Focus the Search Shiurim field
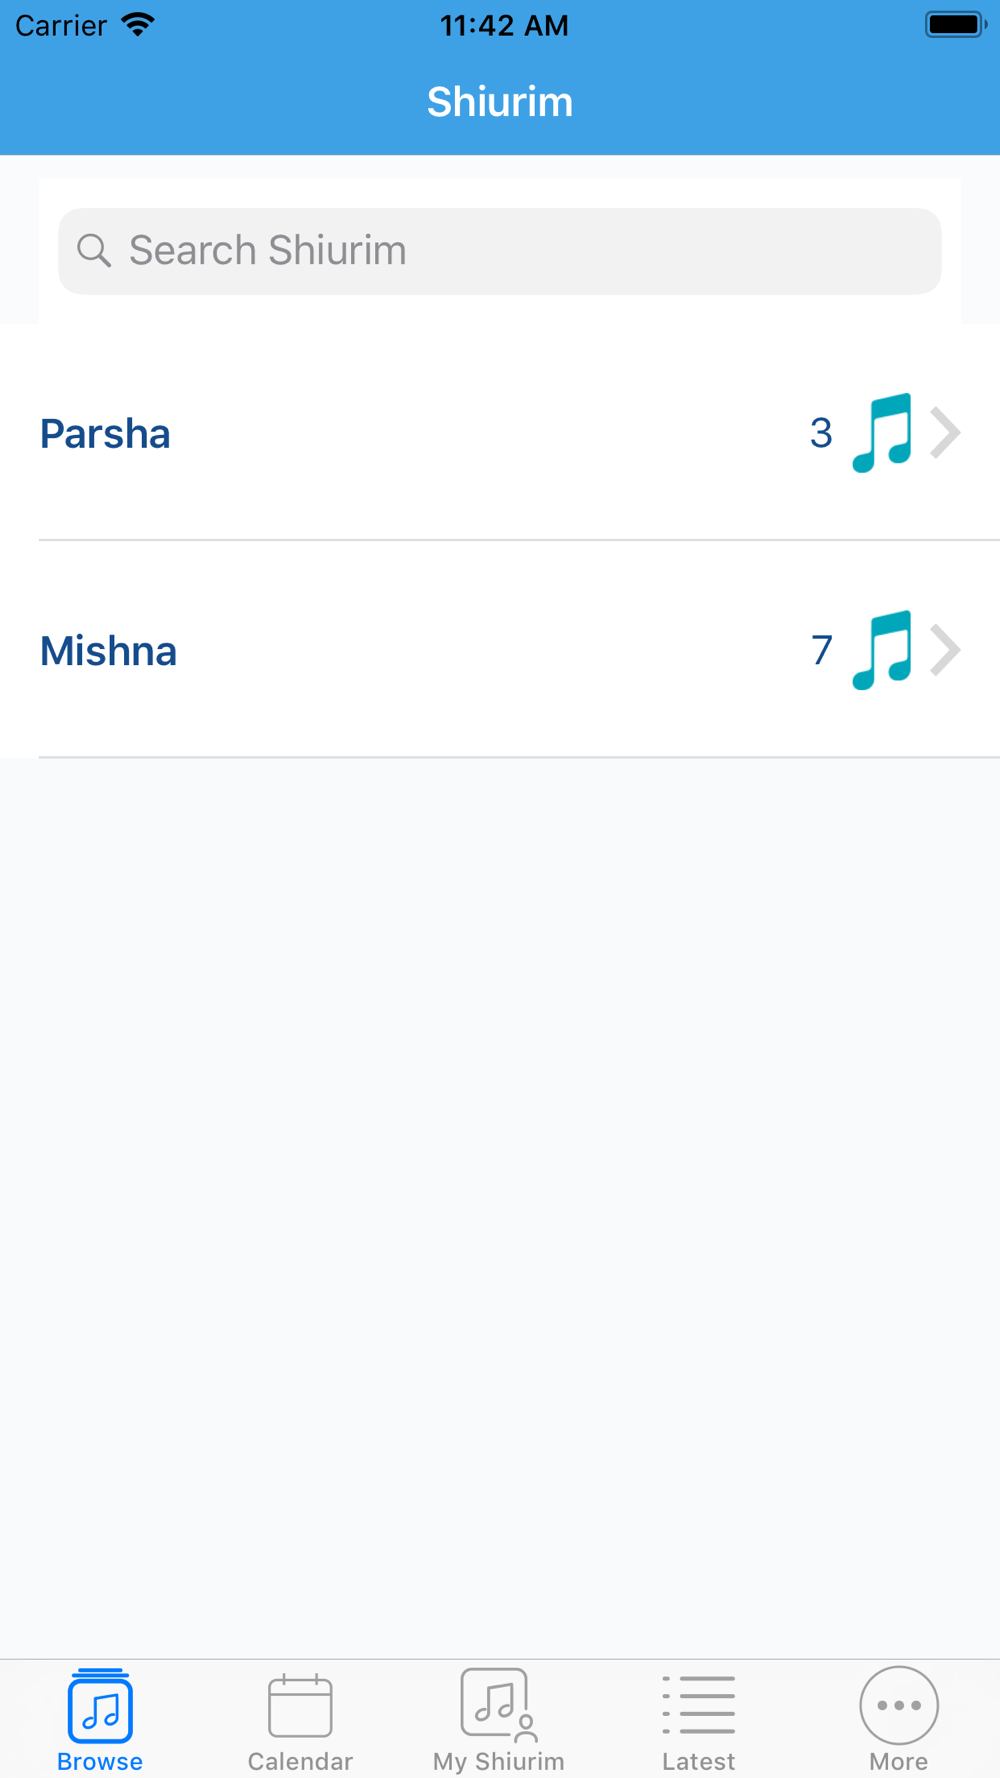The height and width of the screenshot is (1778, 1000). pos(500,251)
